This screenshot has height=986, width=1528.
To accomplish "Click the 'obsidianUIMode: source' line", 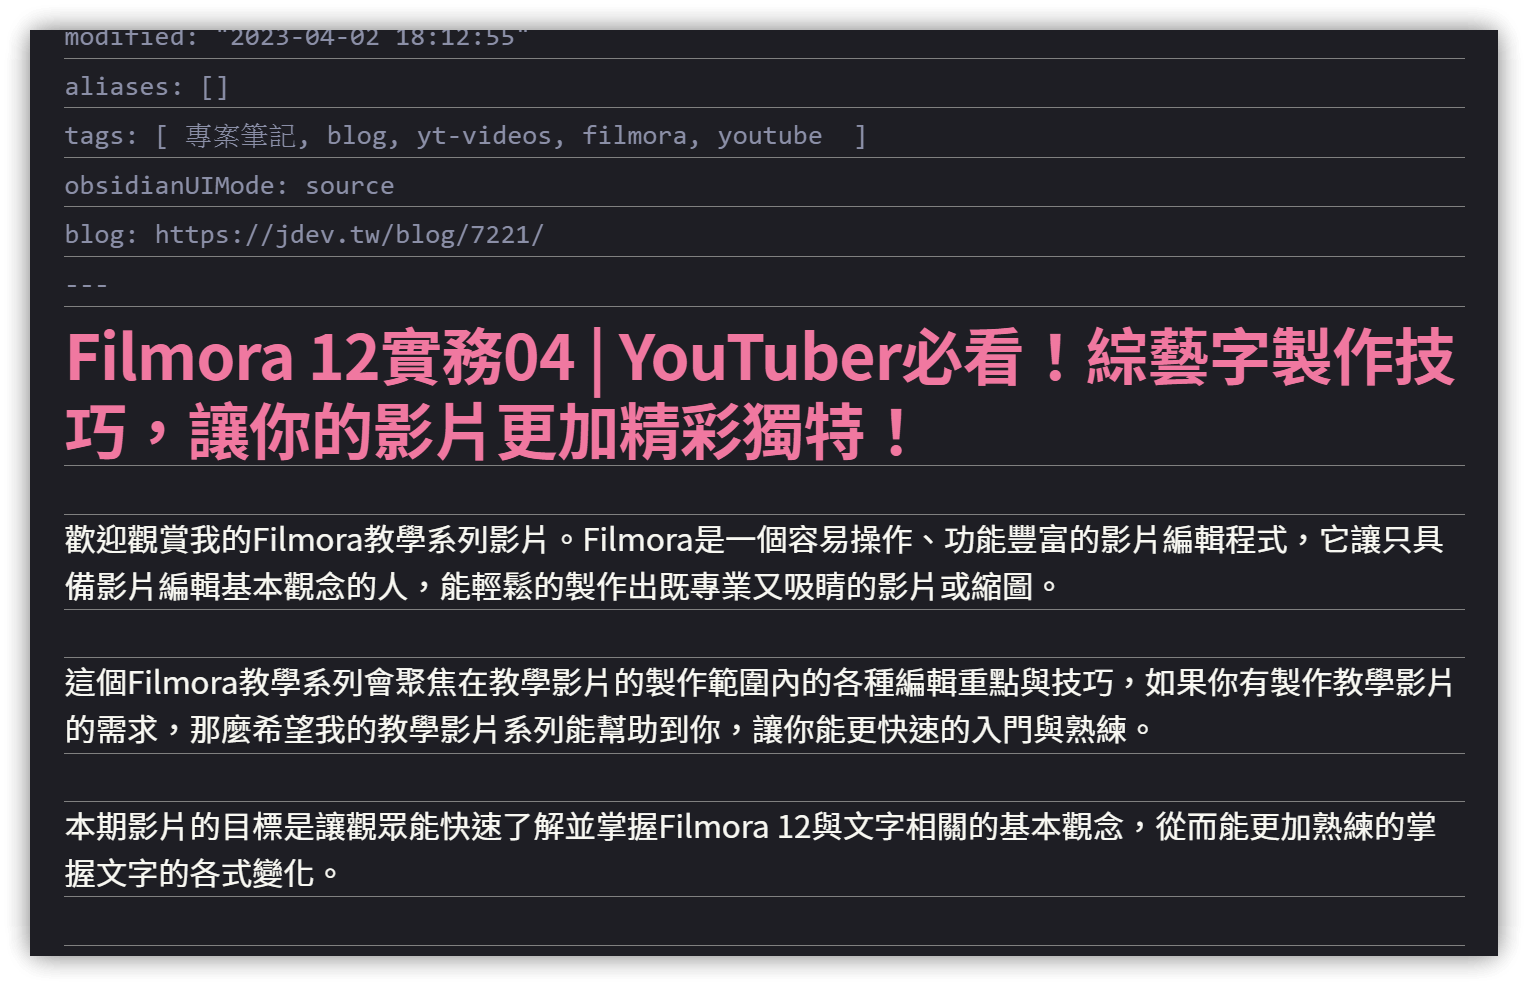I will click(x=229, y=186).
